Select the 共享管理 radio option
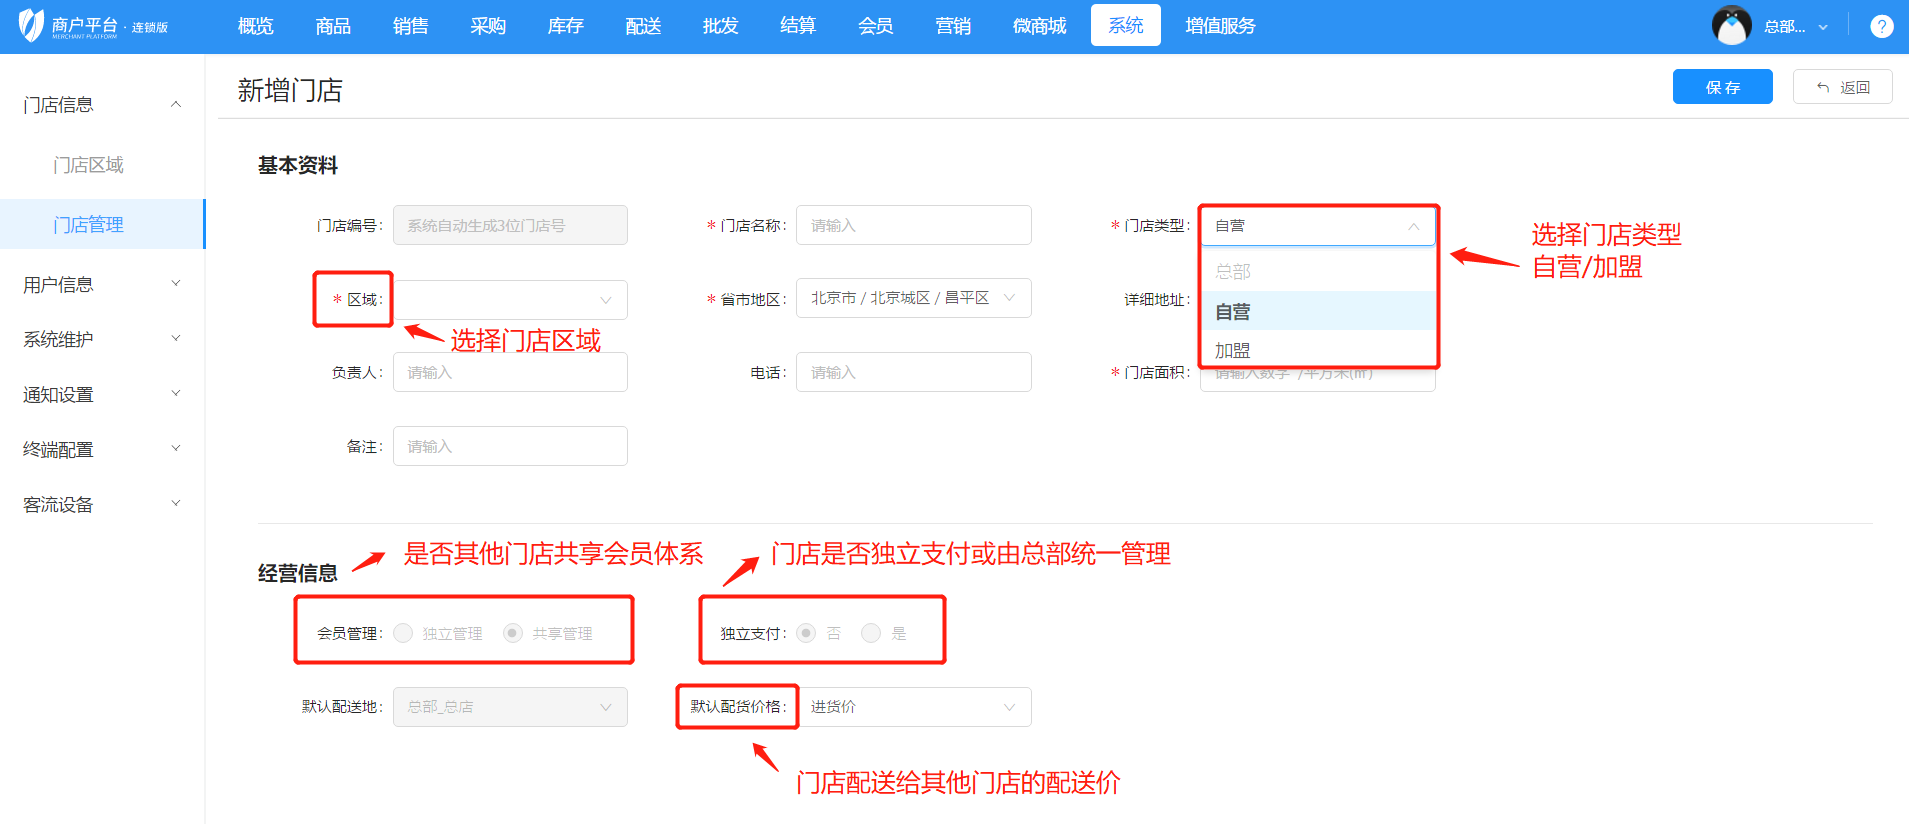 (x=513, y=633)
